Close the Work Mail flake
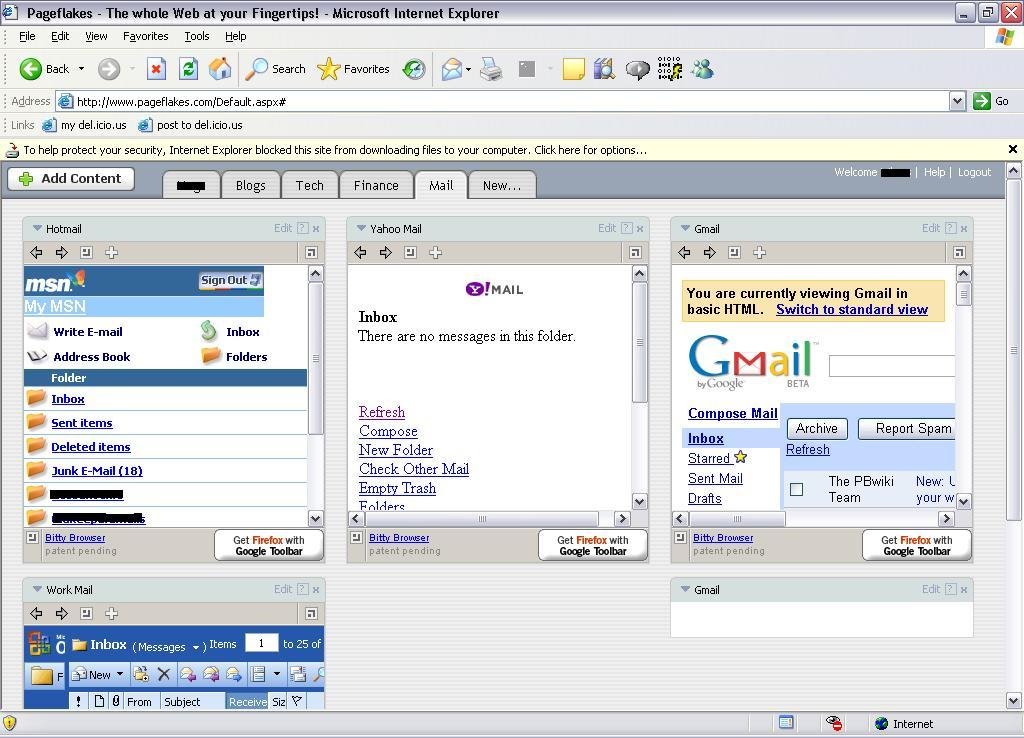Viewport: 1024px width, 738px height. (x=316, y=590)
